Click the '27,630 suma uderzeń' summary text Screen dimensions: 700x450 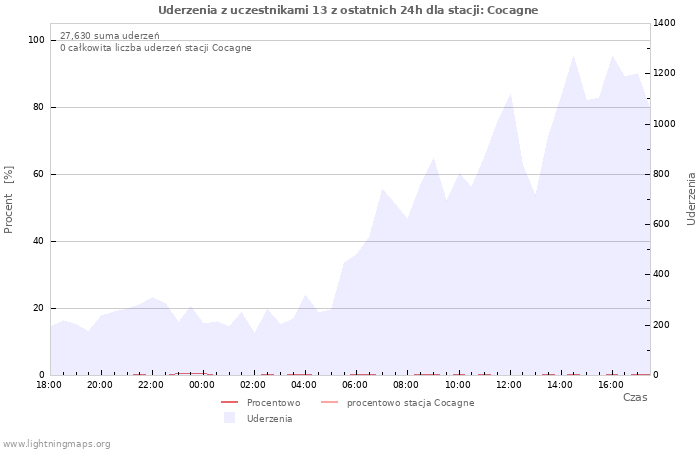click(x=109, y=36)
